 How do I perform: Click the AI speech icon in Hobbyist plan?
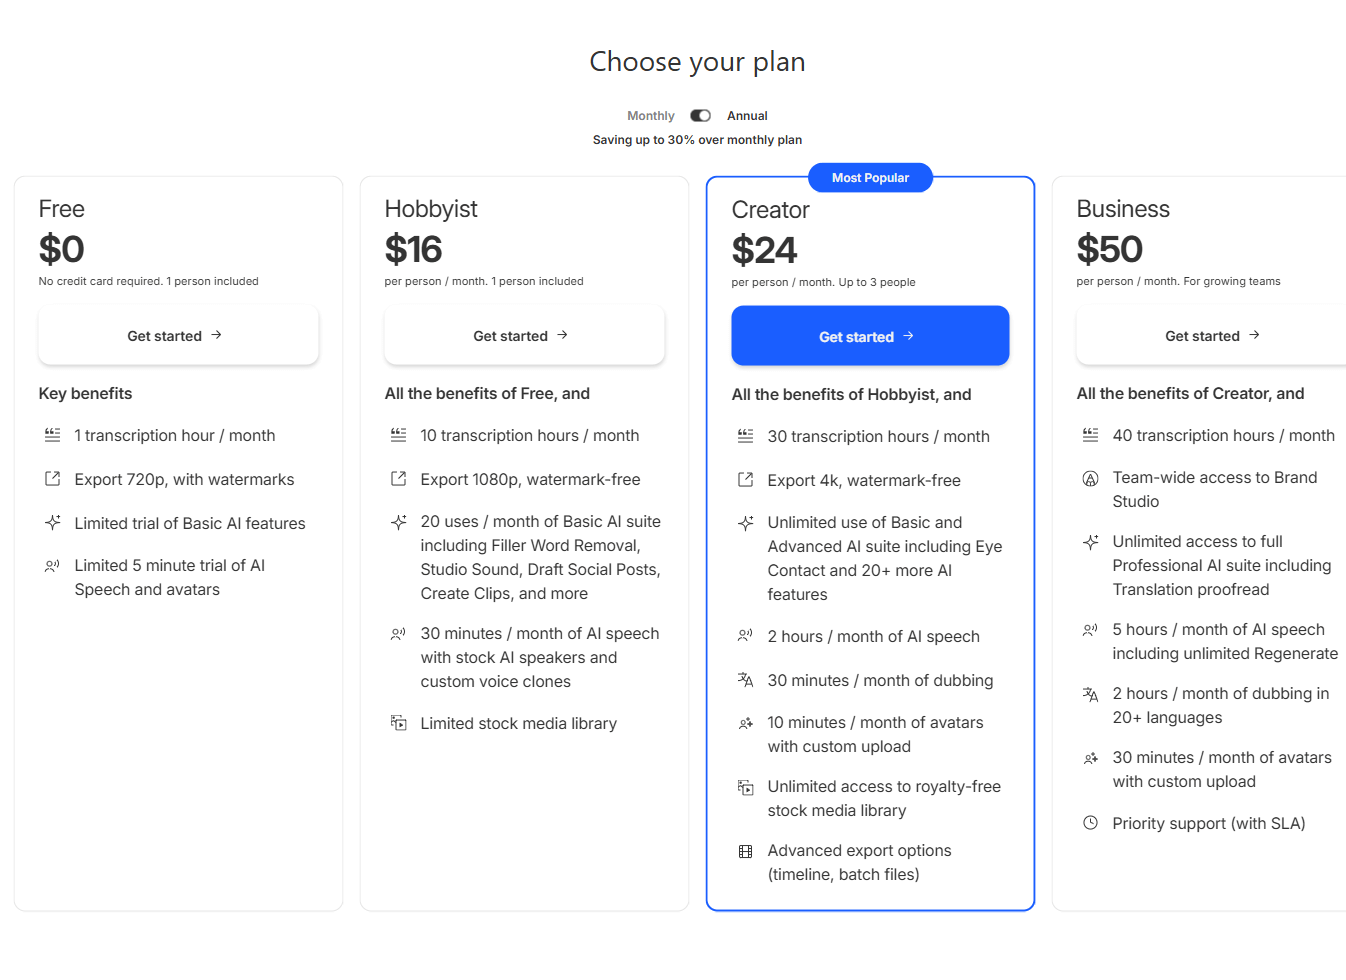click(x=398, y=634)
